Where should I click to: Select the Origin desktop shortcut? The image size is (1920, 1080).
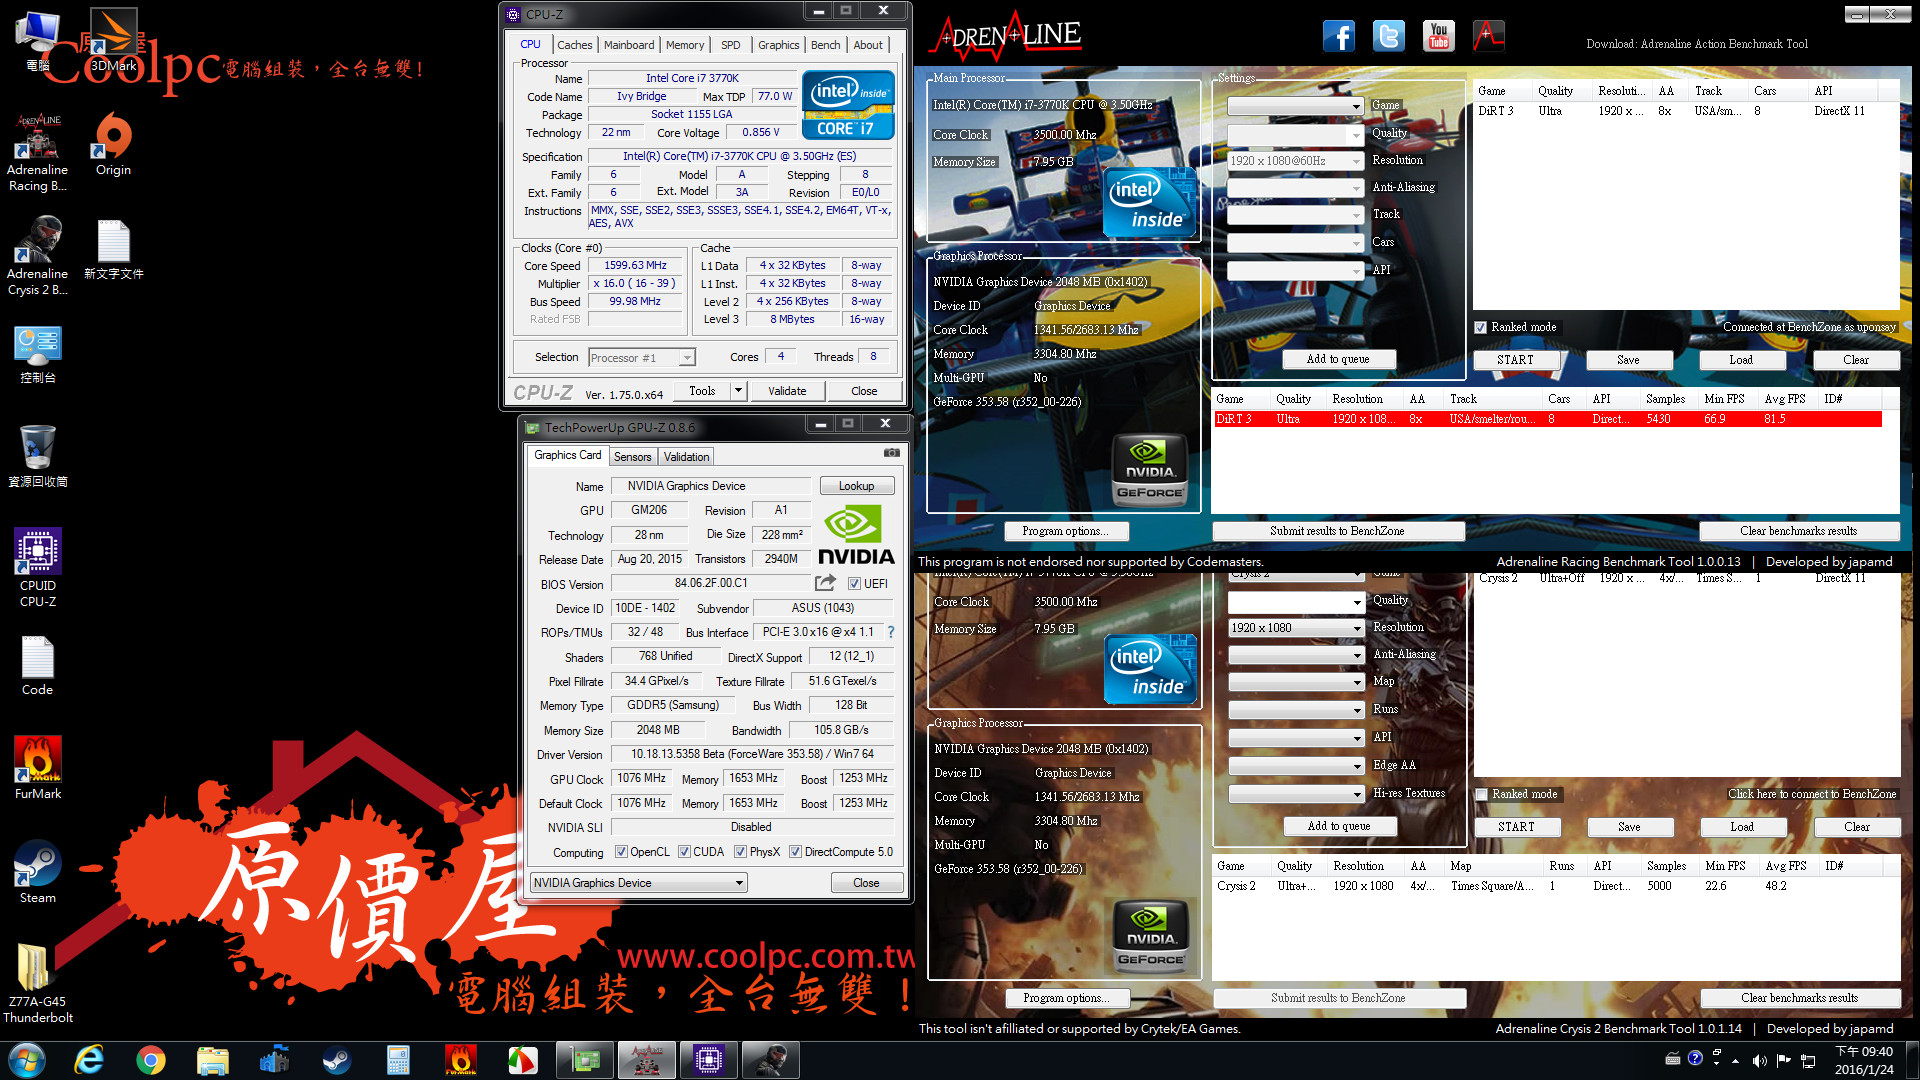point(113,145)
